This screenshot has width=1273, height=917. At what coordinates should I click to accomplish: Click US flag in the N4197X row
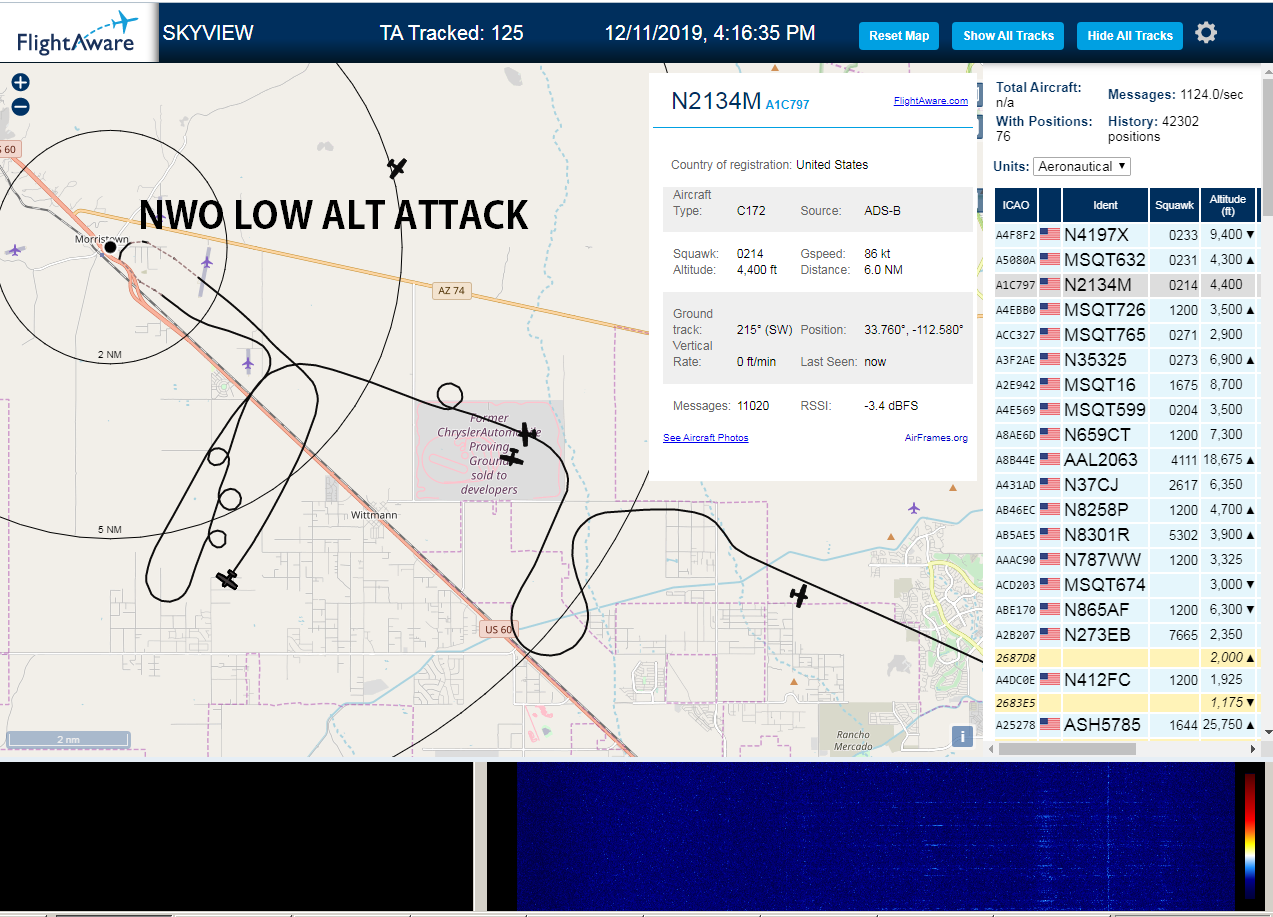tap(1050, 235)
